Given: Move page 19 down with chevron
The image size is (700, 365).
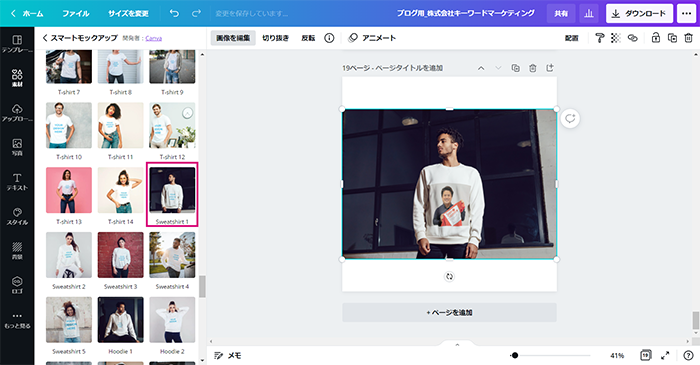Looking at the screenshot, I should pyautogui.click(x=498, y=68).
